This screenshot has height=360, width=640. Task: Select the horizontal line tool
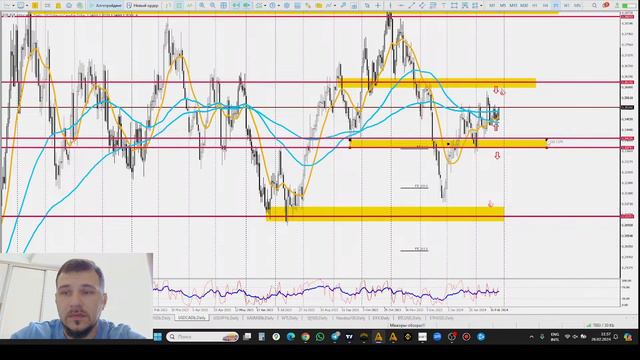401,6
